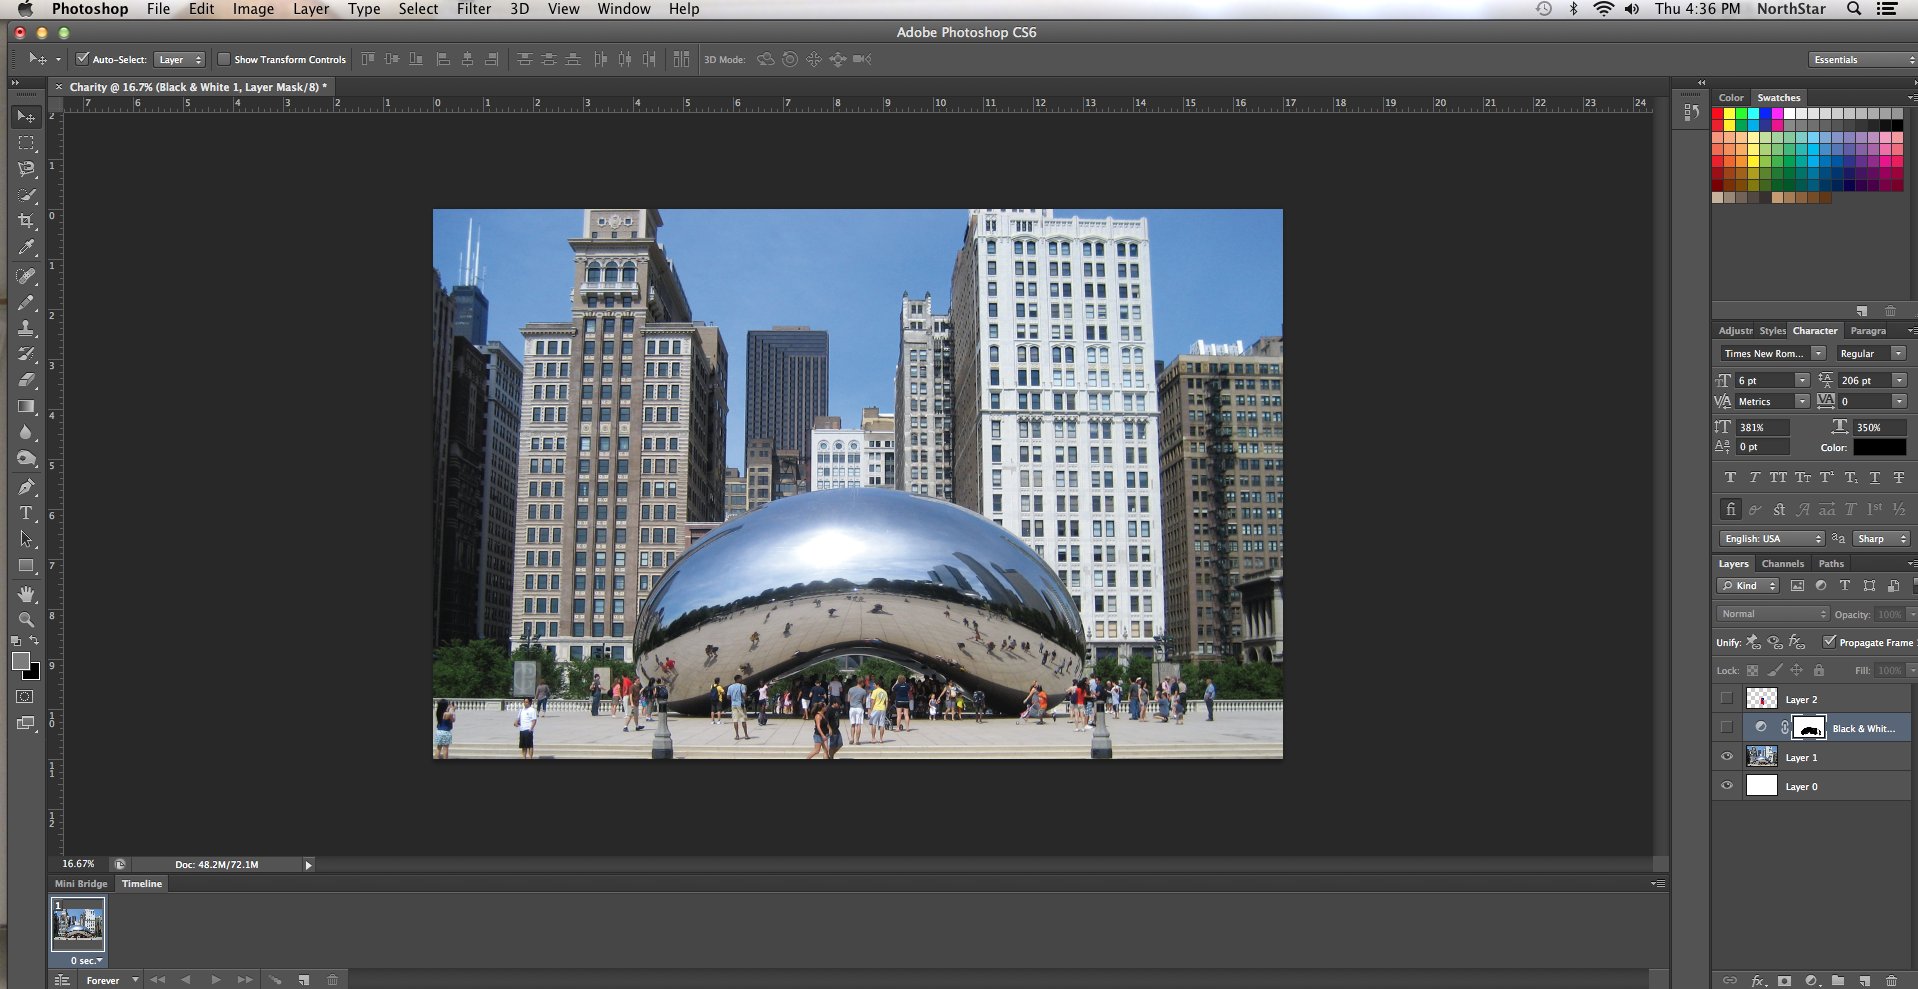Click the 3D Rotate mode icon
1918x989 pixels.
point(766,59)
